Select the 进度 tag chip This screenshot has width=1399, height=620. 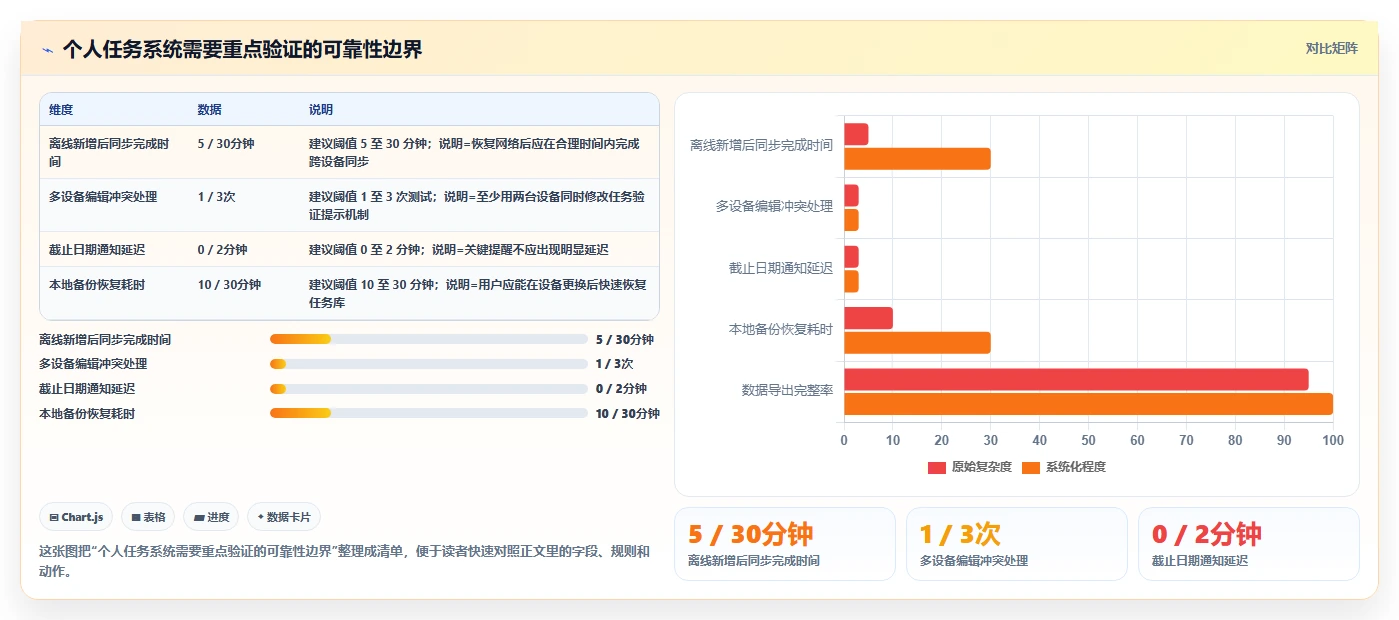click(x=211, y=517)
